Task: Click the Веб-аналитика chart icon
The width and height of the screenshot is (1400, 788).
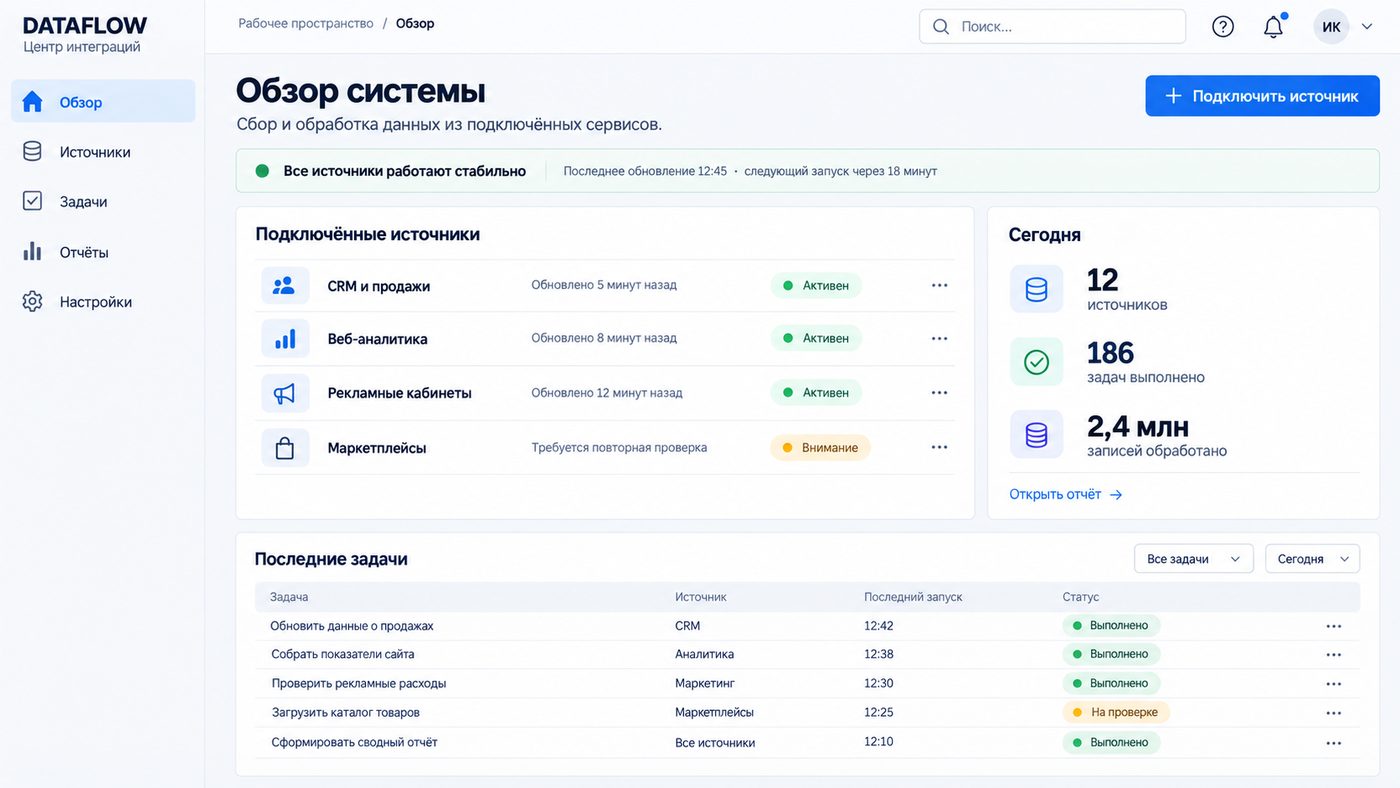Action: (x=285, y=339)
